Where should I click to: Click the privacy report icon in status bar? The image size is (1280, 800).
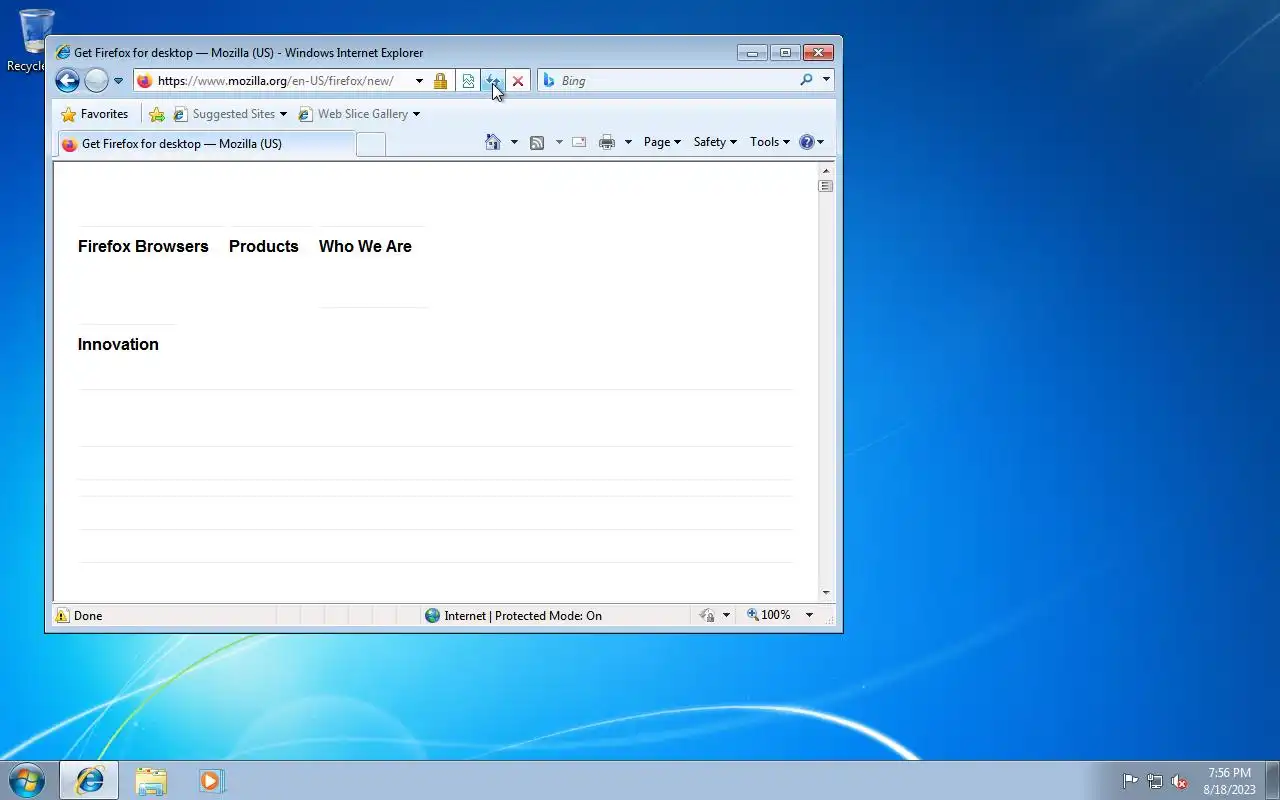pyautogui.click(x=707, y=616)
